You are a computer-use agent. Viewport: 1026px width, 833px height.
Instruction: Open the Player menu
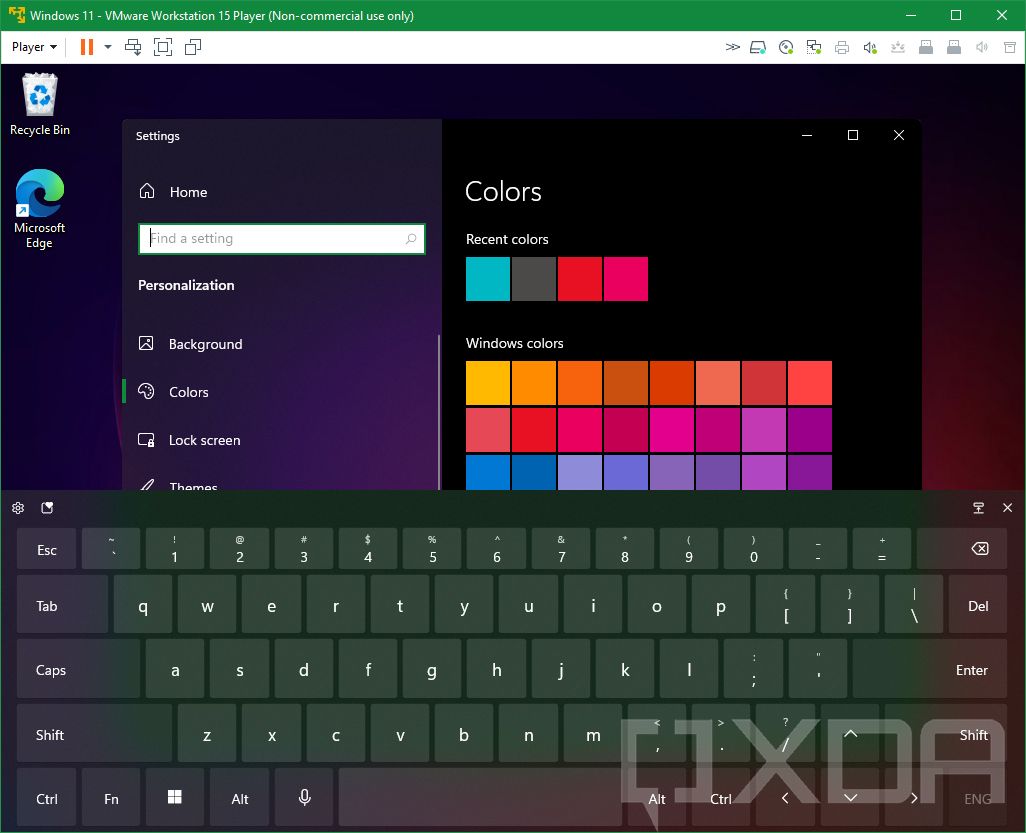34,47
